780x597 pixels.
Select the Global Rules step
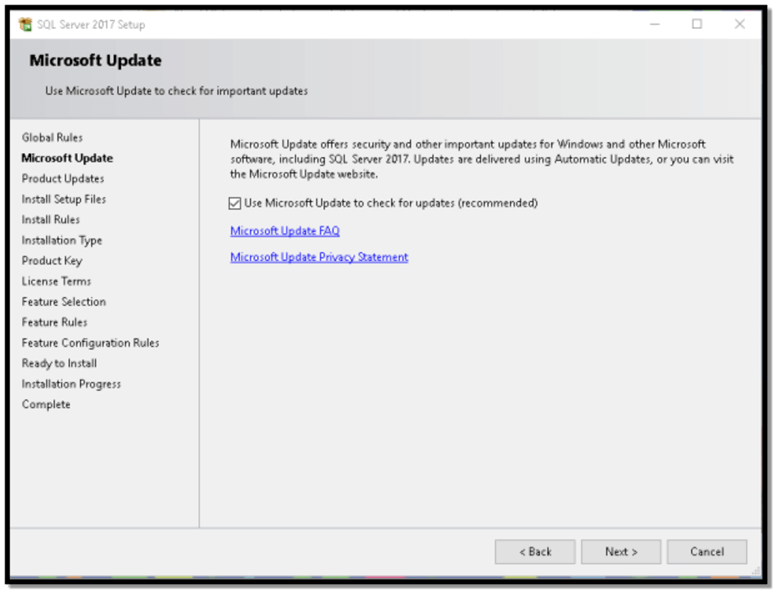(52, 138)
